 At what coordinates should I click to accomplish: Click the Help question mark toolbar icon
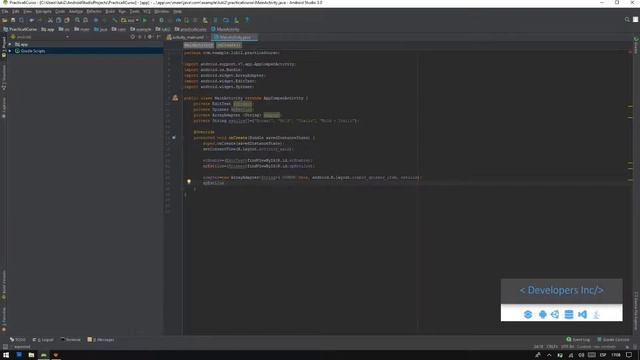(247, 20)
